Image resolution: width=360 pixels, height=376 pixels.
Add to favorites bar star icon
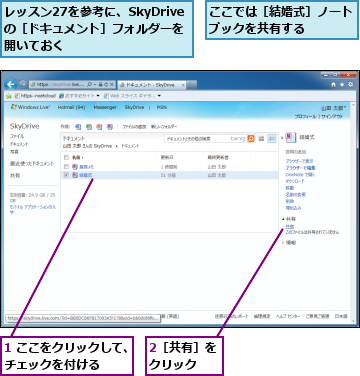pyautogui.click(x=9, y=96)
